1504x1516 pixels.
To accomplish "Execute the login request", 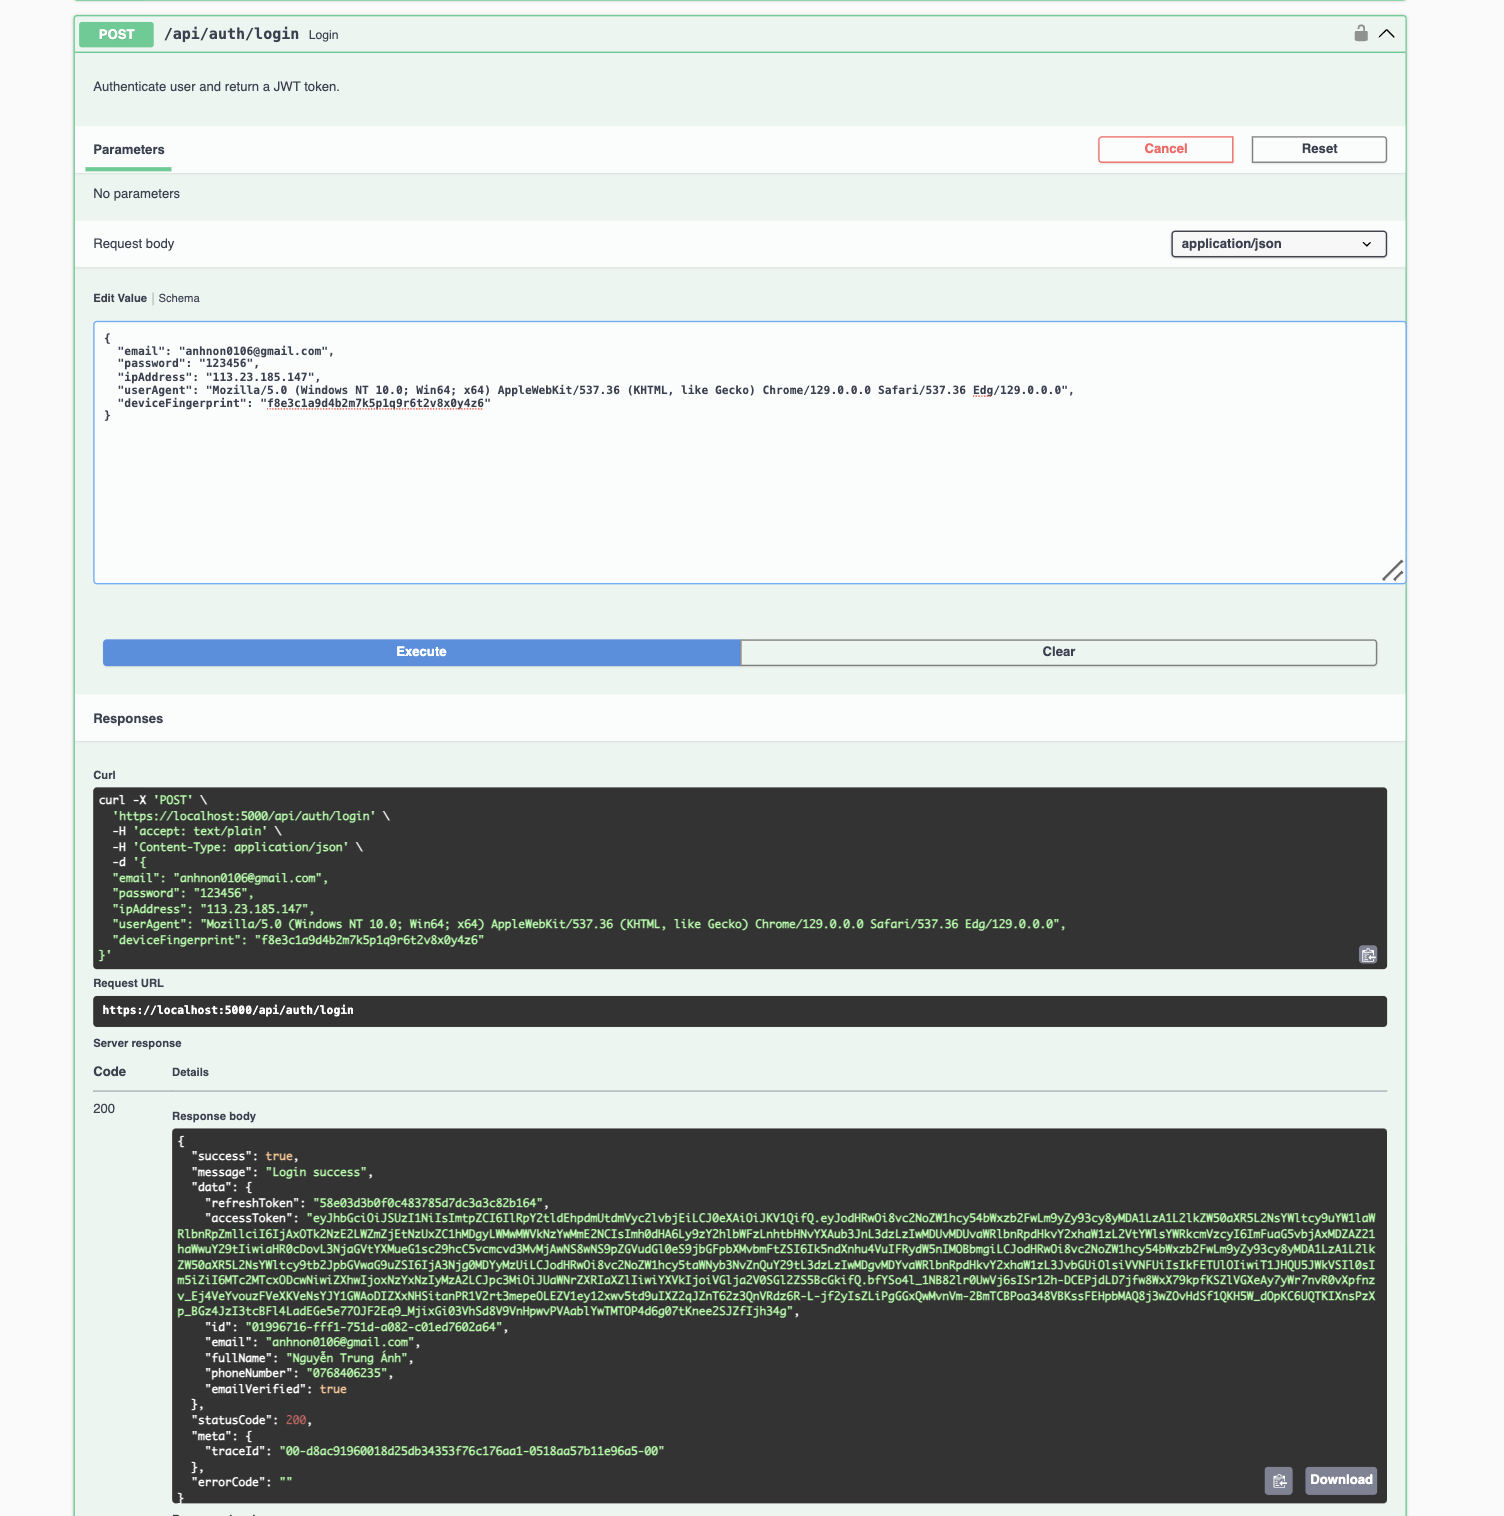I will [x=421, y=652].
